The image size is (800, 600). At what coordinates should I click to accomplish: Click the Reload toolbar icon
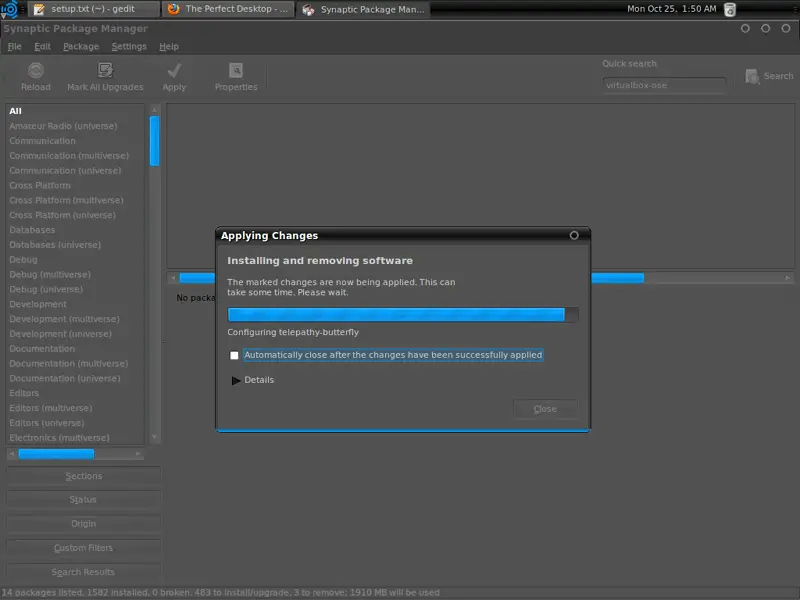36,70
